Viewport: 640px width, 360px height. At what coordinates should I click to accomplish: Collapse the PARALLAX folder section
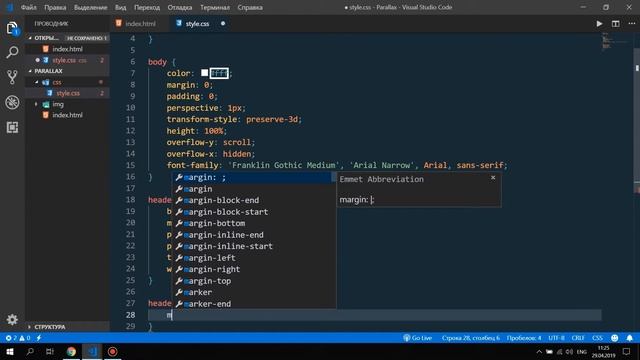click(x=67, y=71)
